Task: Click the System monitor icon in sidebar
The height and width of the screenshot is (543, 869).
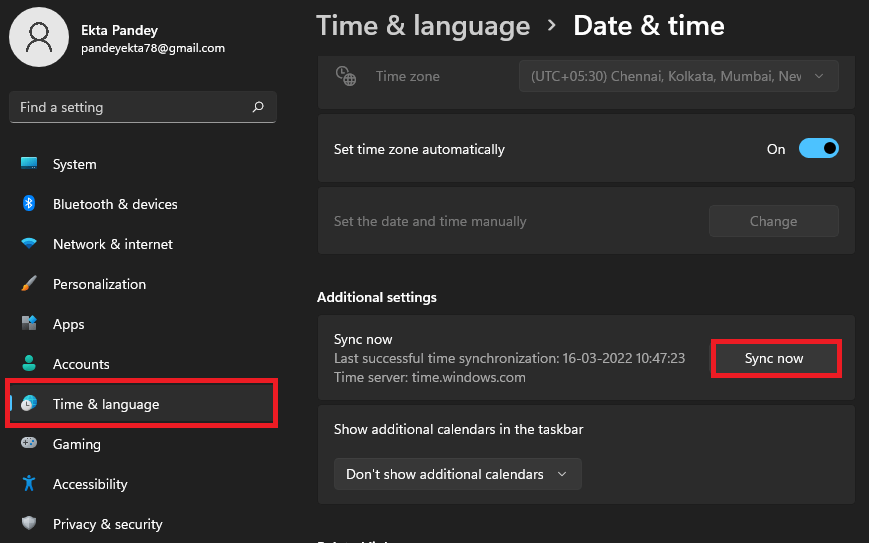Action: [x=29, y=164]
